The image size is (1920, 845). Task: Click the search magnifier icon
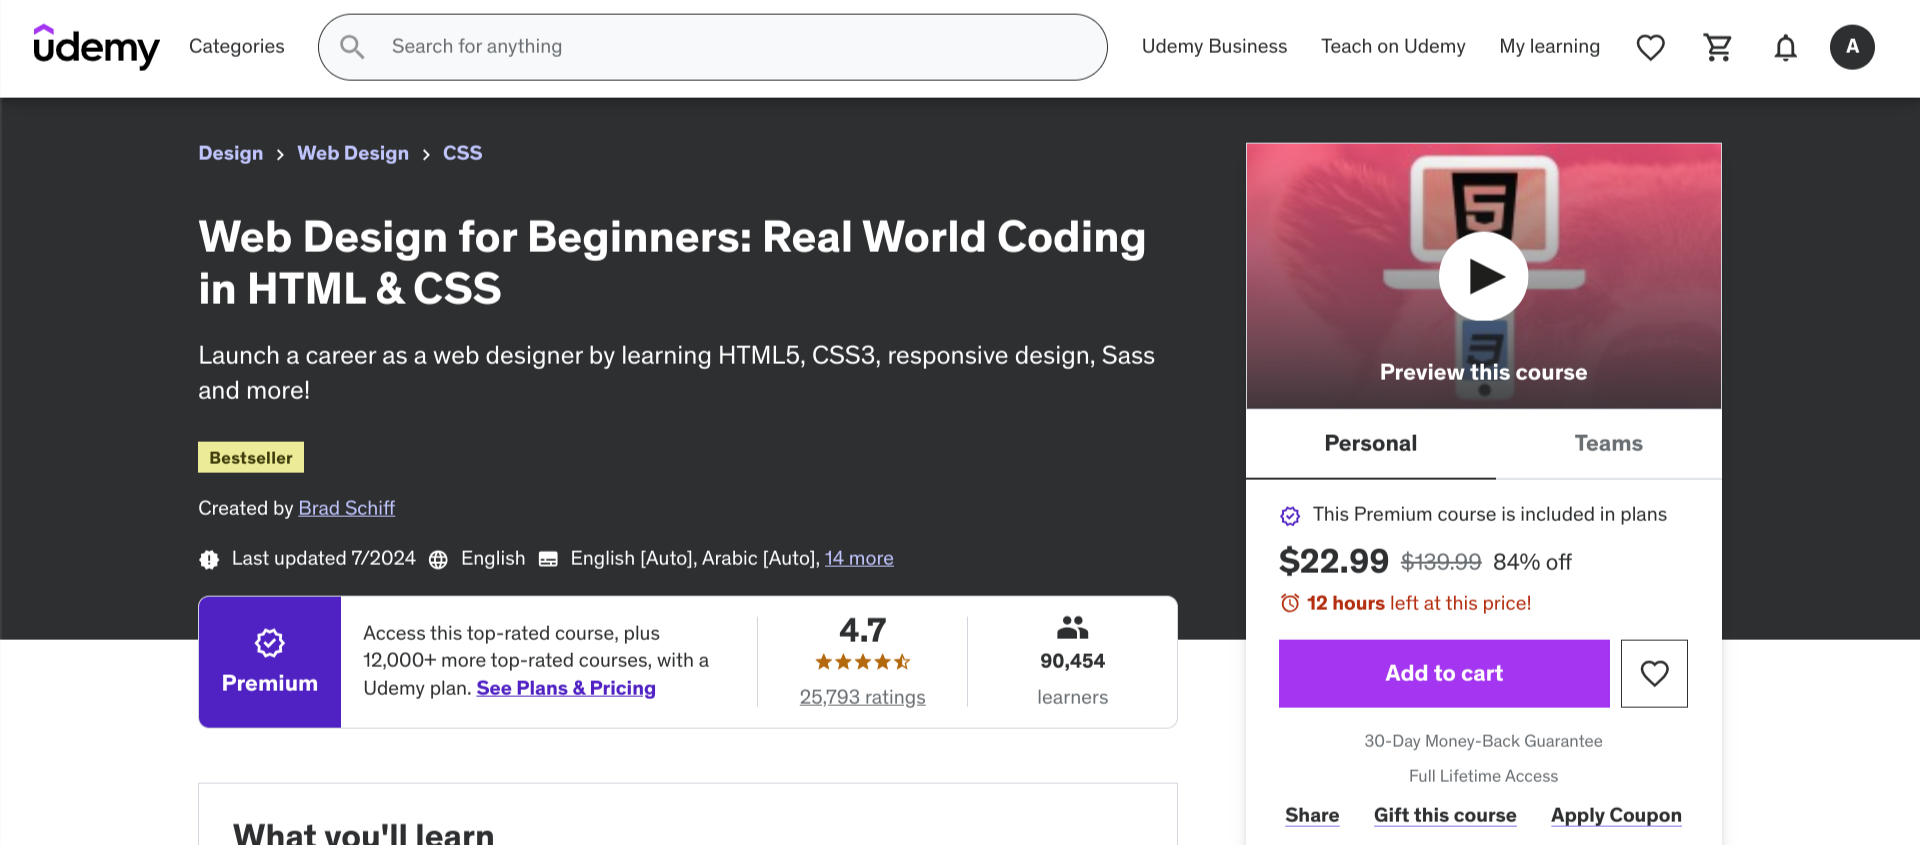352,47
